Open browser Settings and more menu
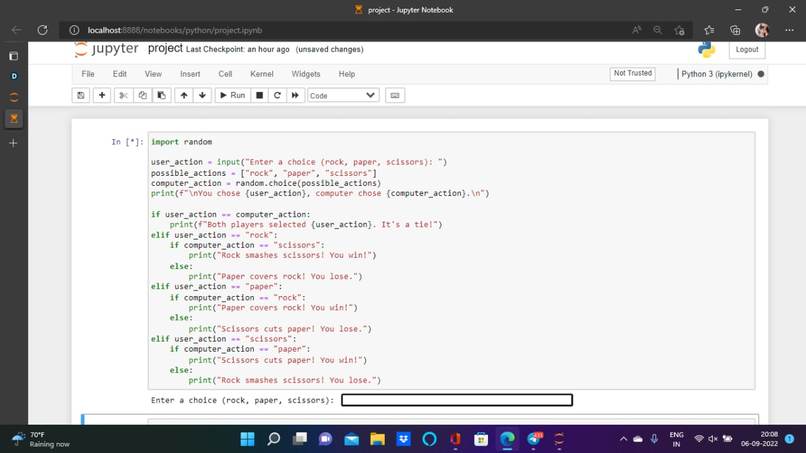Screen dimensions: 806x453 [790, 30]
